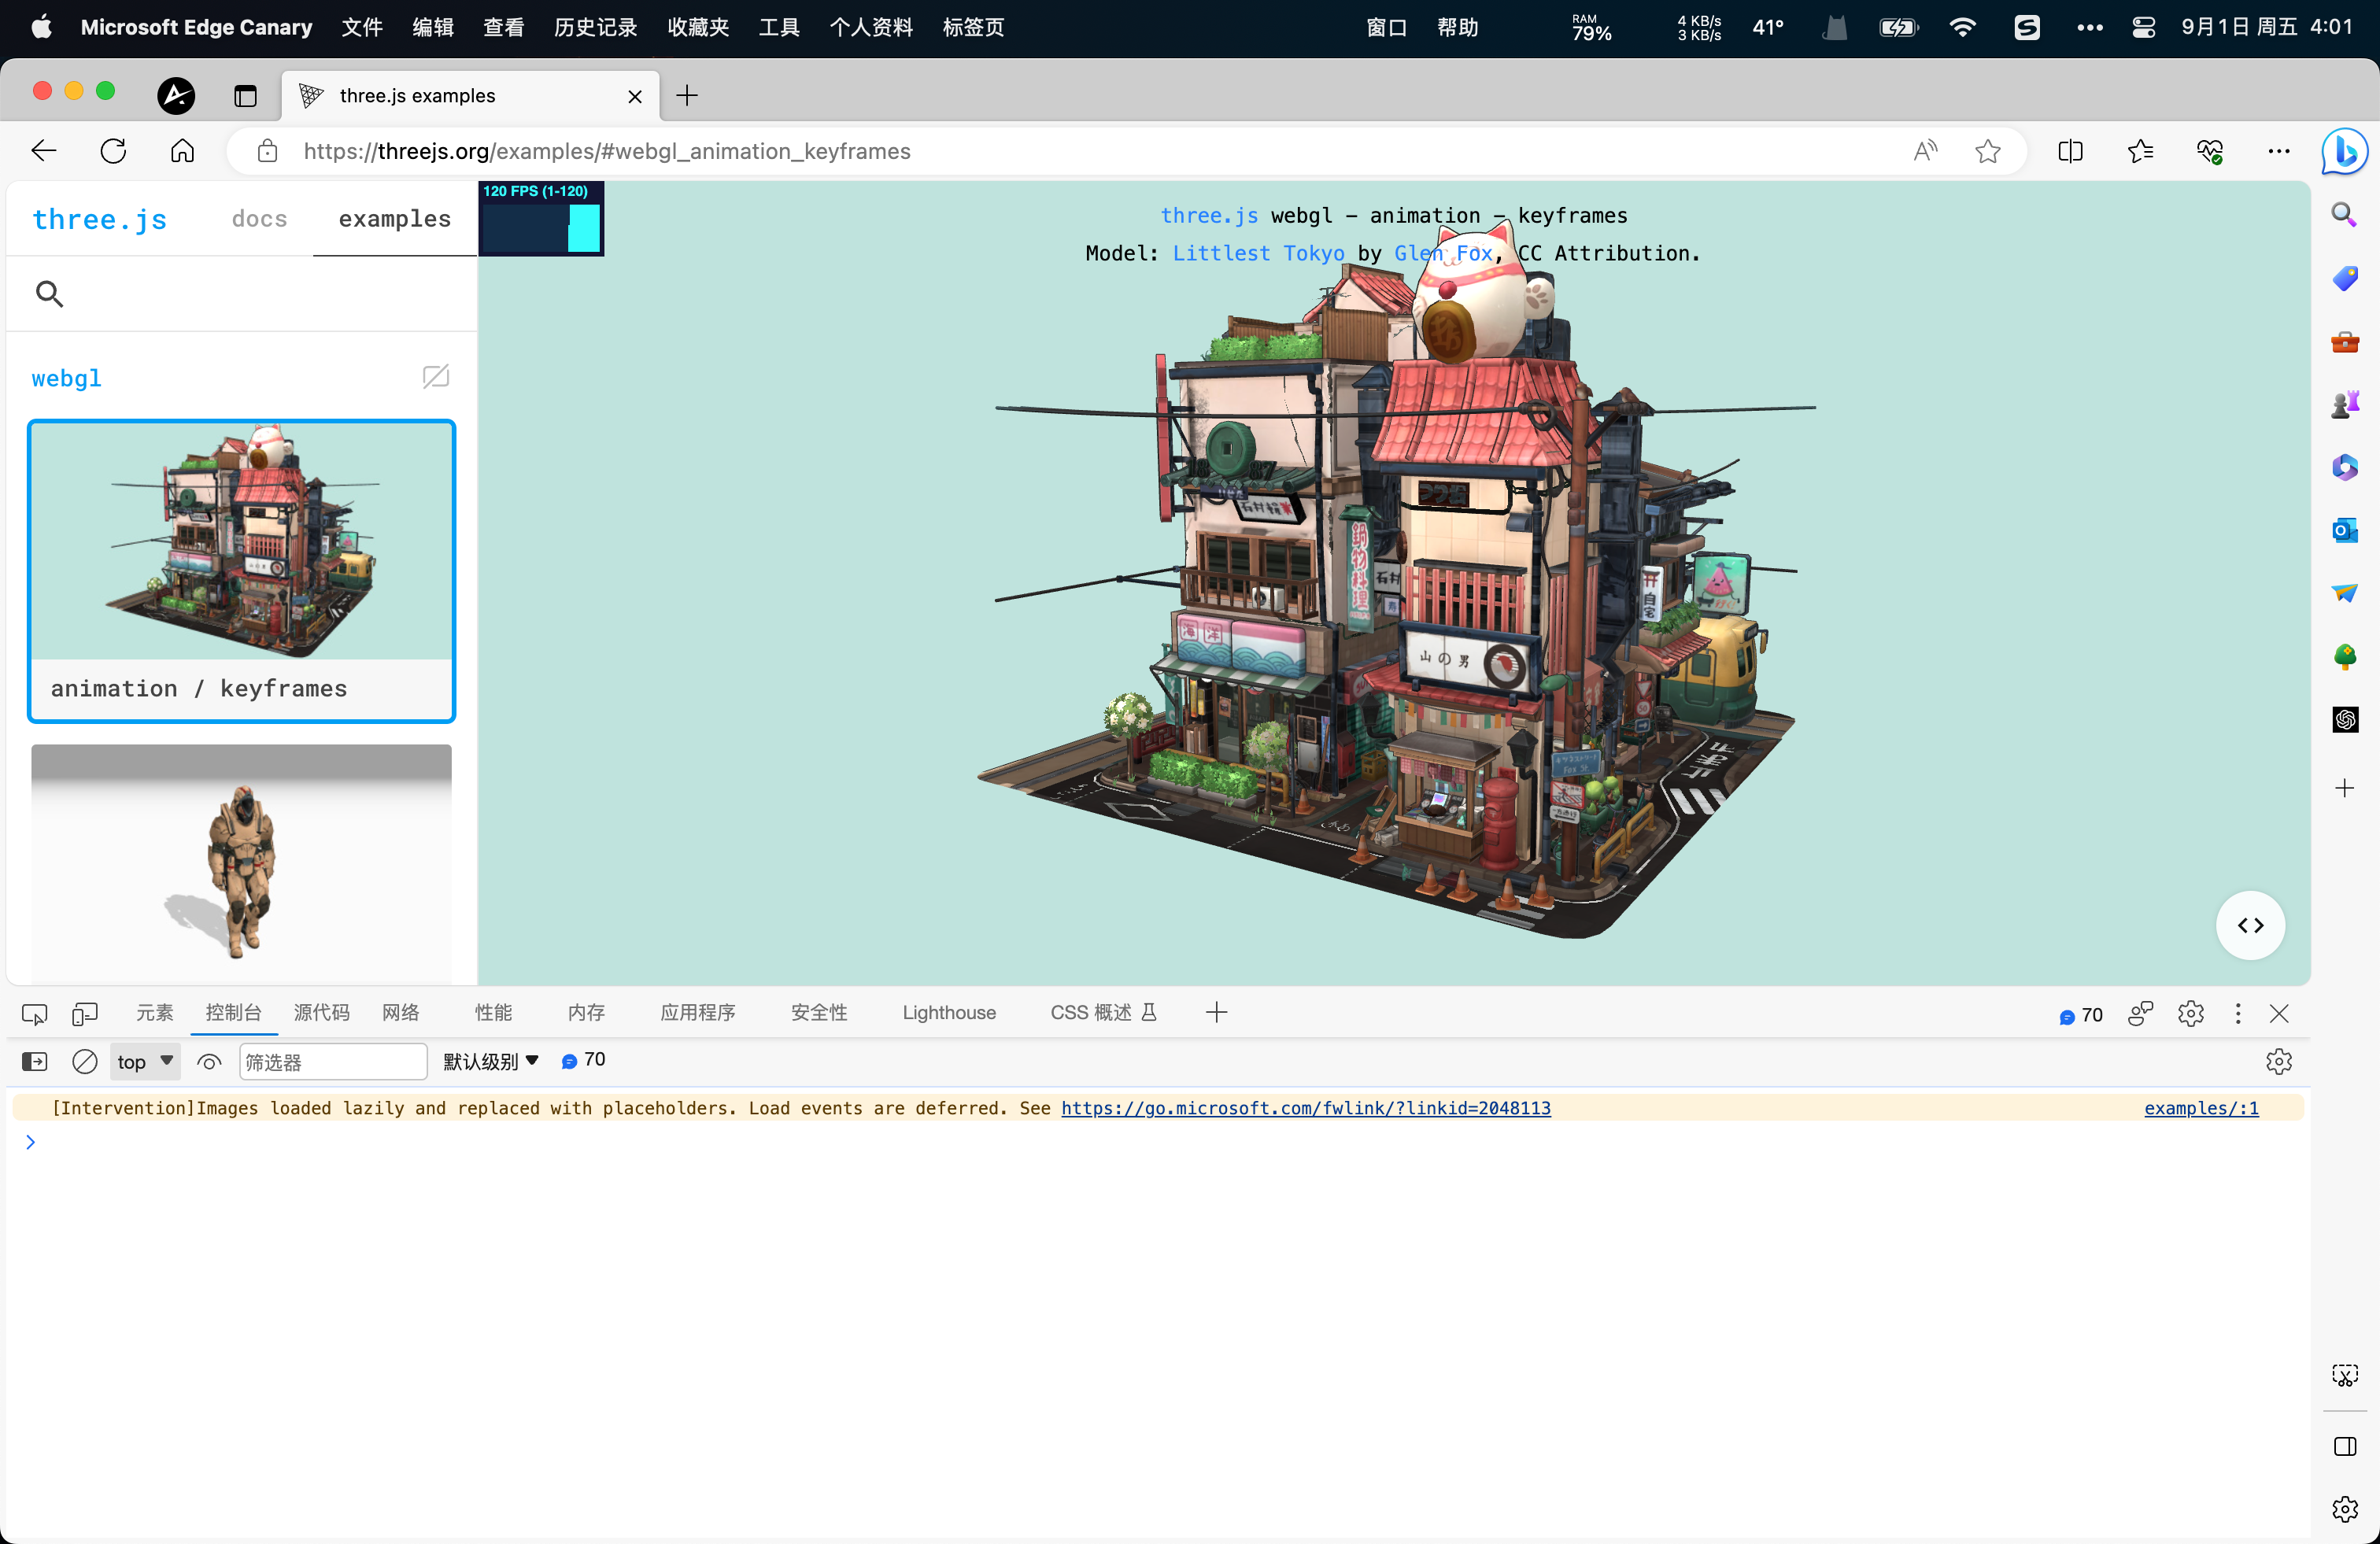Image resolution: width=2380 pixels, height=1544 pixels.
Task: Switch to the docs tab
Action: [259, 219]
